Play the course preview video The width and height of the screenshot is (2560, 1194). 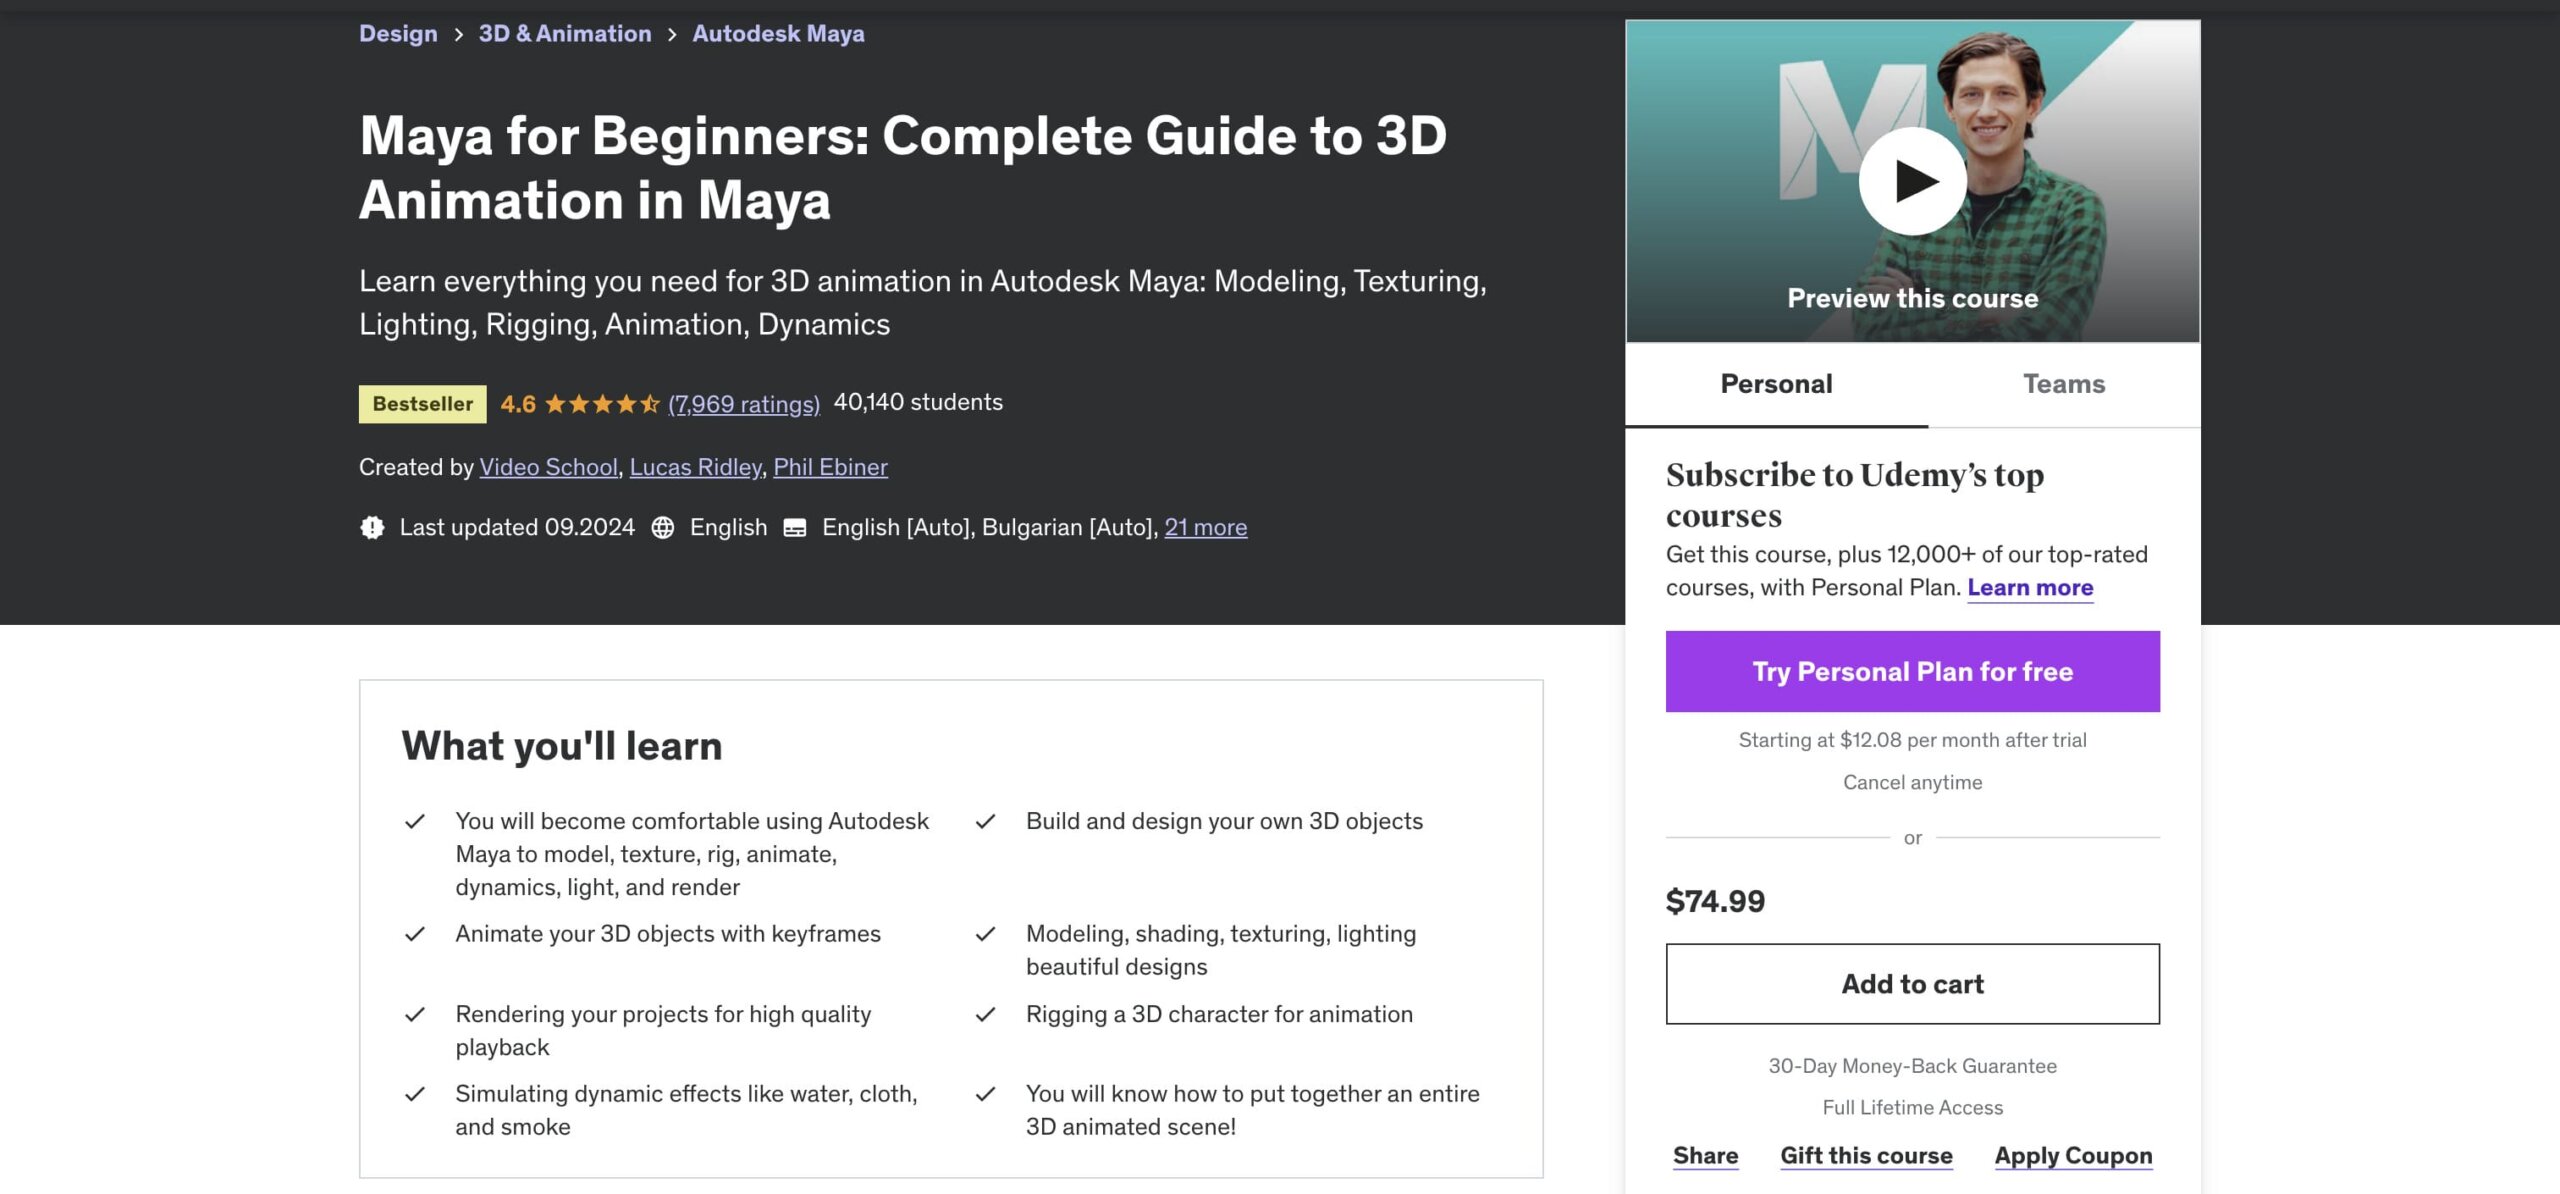[1912, 181]
